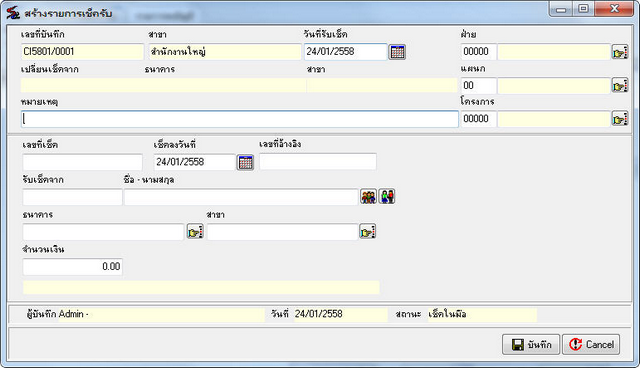Click the cheque number (เลขที่เช็ค) field
Viewport: 640px width, 368px height.
pyautogui.click(x=82, y=162)
